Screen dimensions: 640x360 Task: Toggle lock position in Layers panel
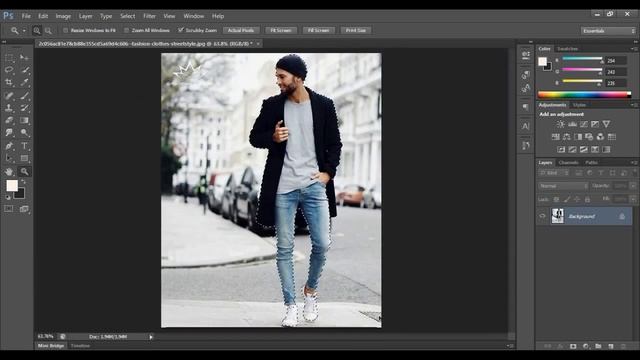pos(577,199)
